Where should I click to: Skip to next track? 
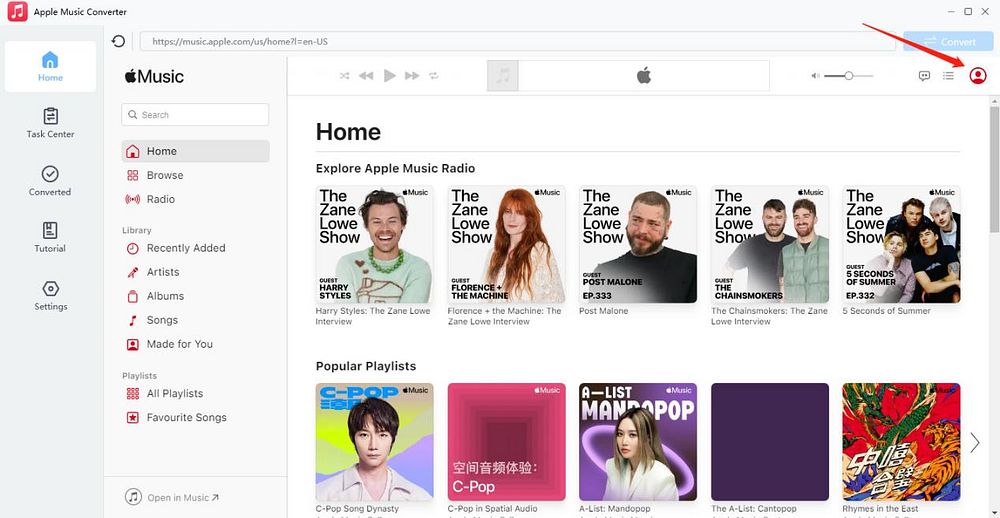click(x=412, y=76)
